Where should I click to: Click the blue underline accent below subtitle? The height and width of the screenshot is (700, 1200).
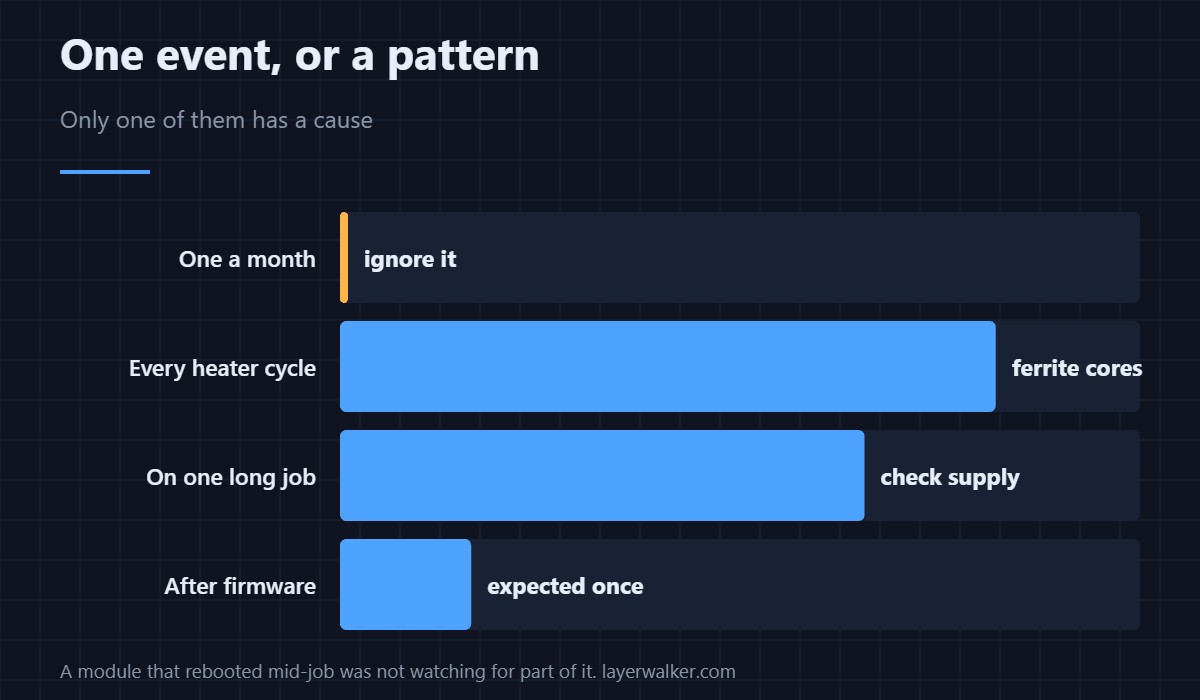pos(105,172)
